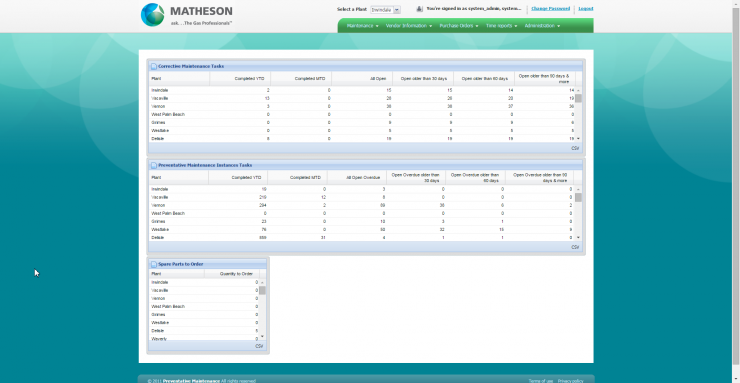740x383 pixels.
Task: Select West Palm Beach row in Preventative Maintenance grid
Action: (362, 213)
